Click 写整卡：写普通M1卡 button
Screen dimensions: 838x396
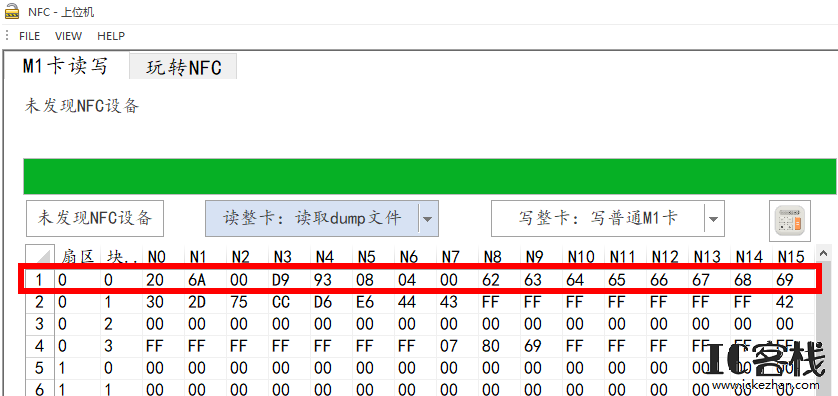point(598,218)
